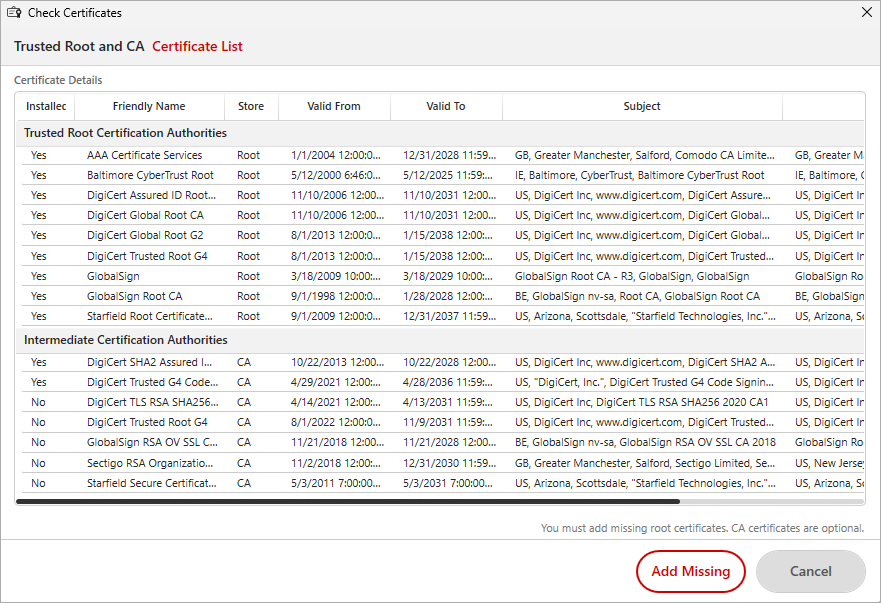The width and height of the screenshot is (881, 603).
Task: Click the DigiCert TLS RSA SHA256 2020 CA1 subject
Action: [x=641, y=402]
